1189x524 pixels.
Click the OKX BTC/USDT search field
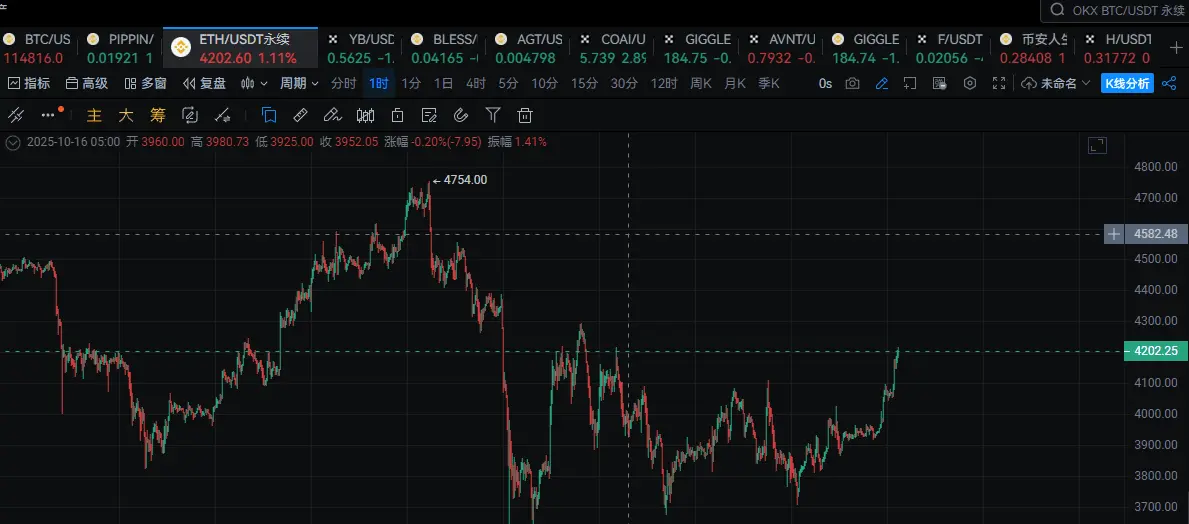pos(1116,10)
